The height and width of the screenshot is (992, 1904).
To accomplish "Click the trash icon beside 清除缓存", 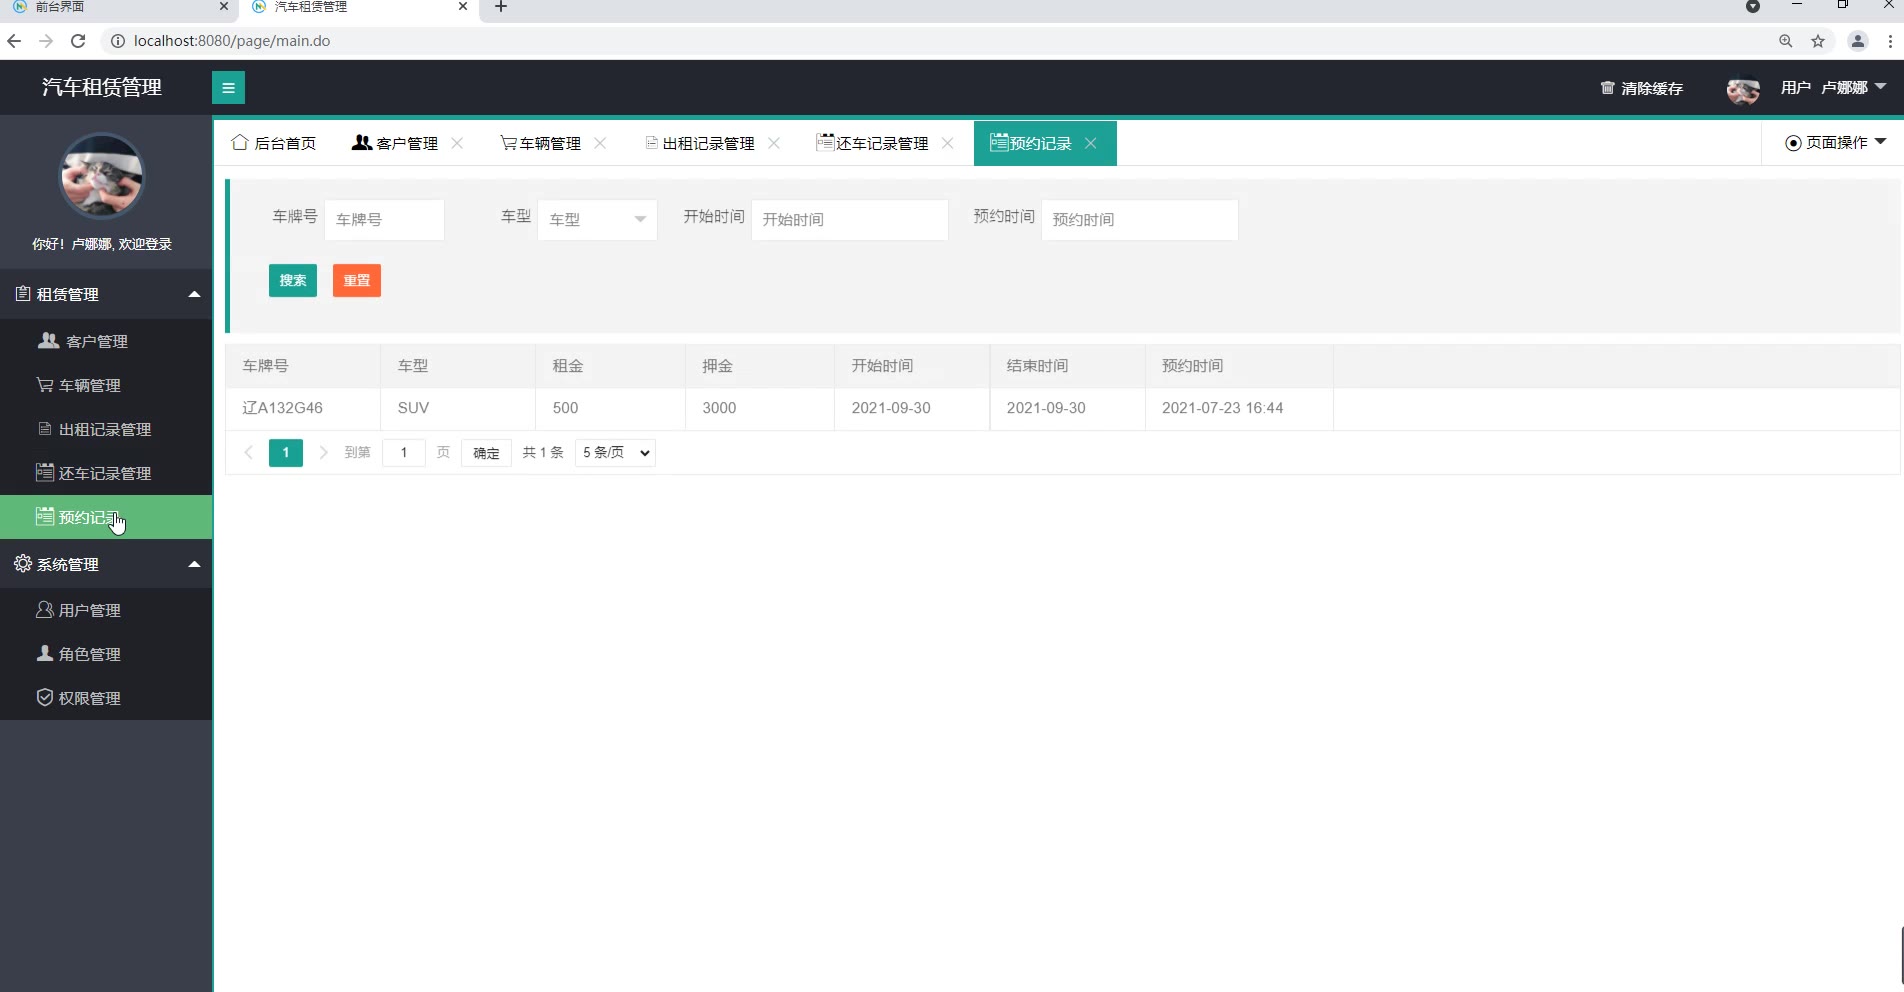I will [x=1607, y=88].
